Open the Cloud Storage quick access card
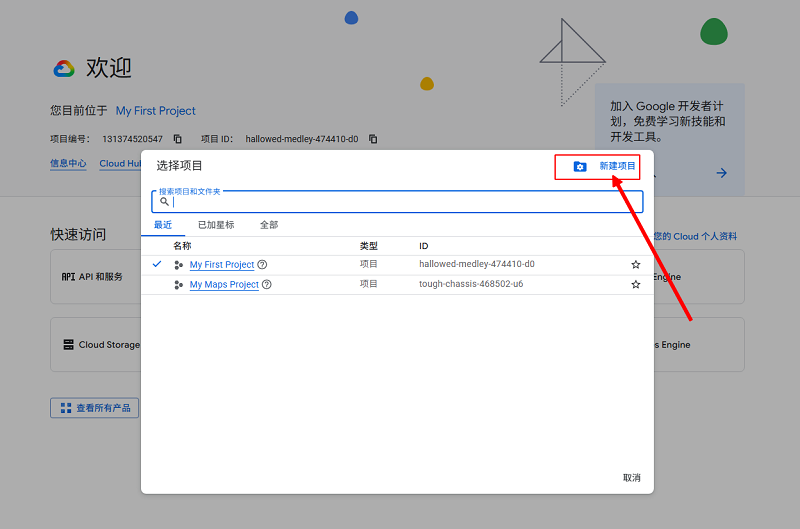This screenshot has width=800, height=529. (96, 344)
